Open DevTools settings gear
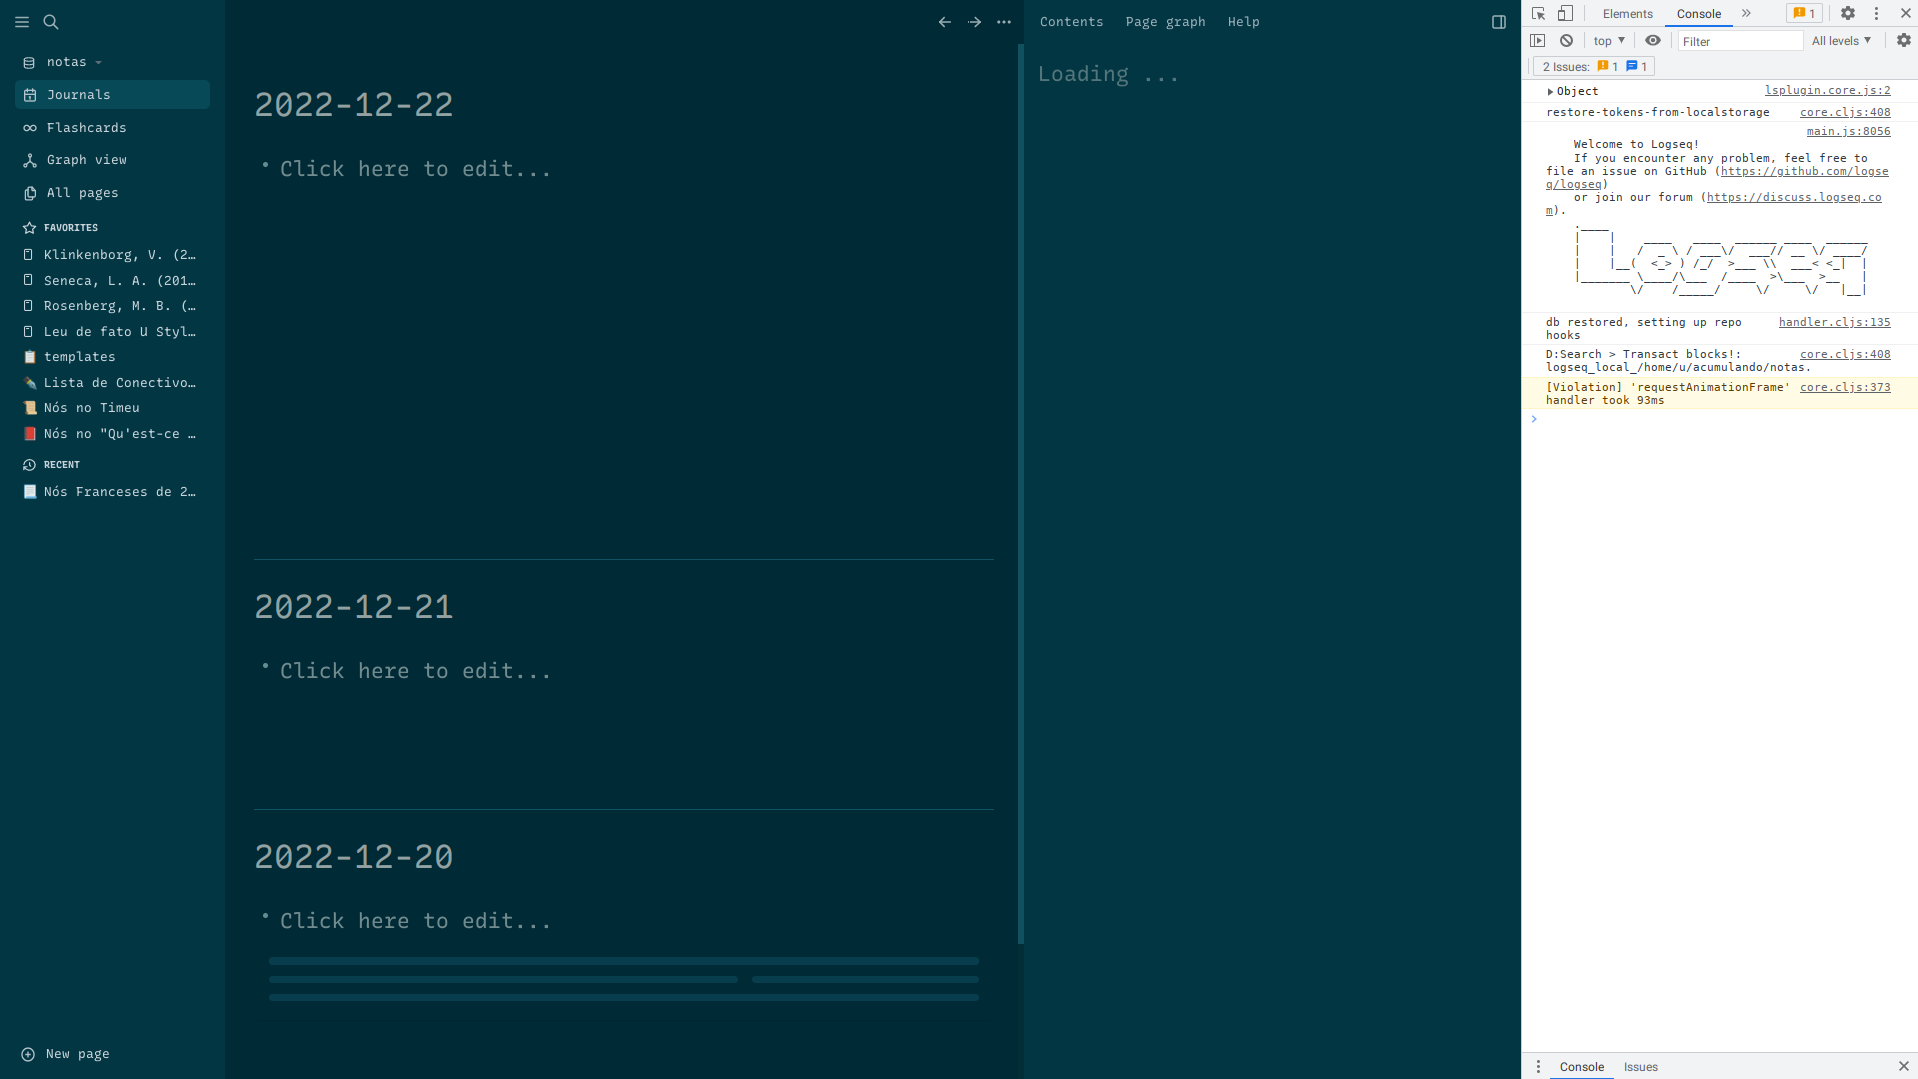 click(x=1847, y=13)
